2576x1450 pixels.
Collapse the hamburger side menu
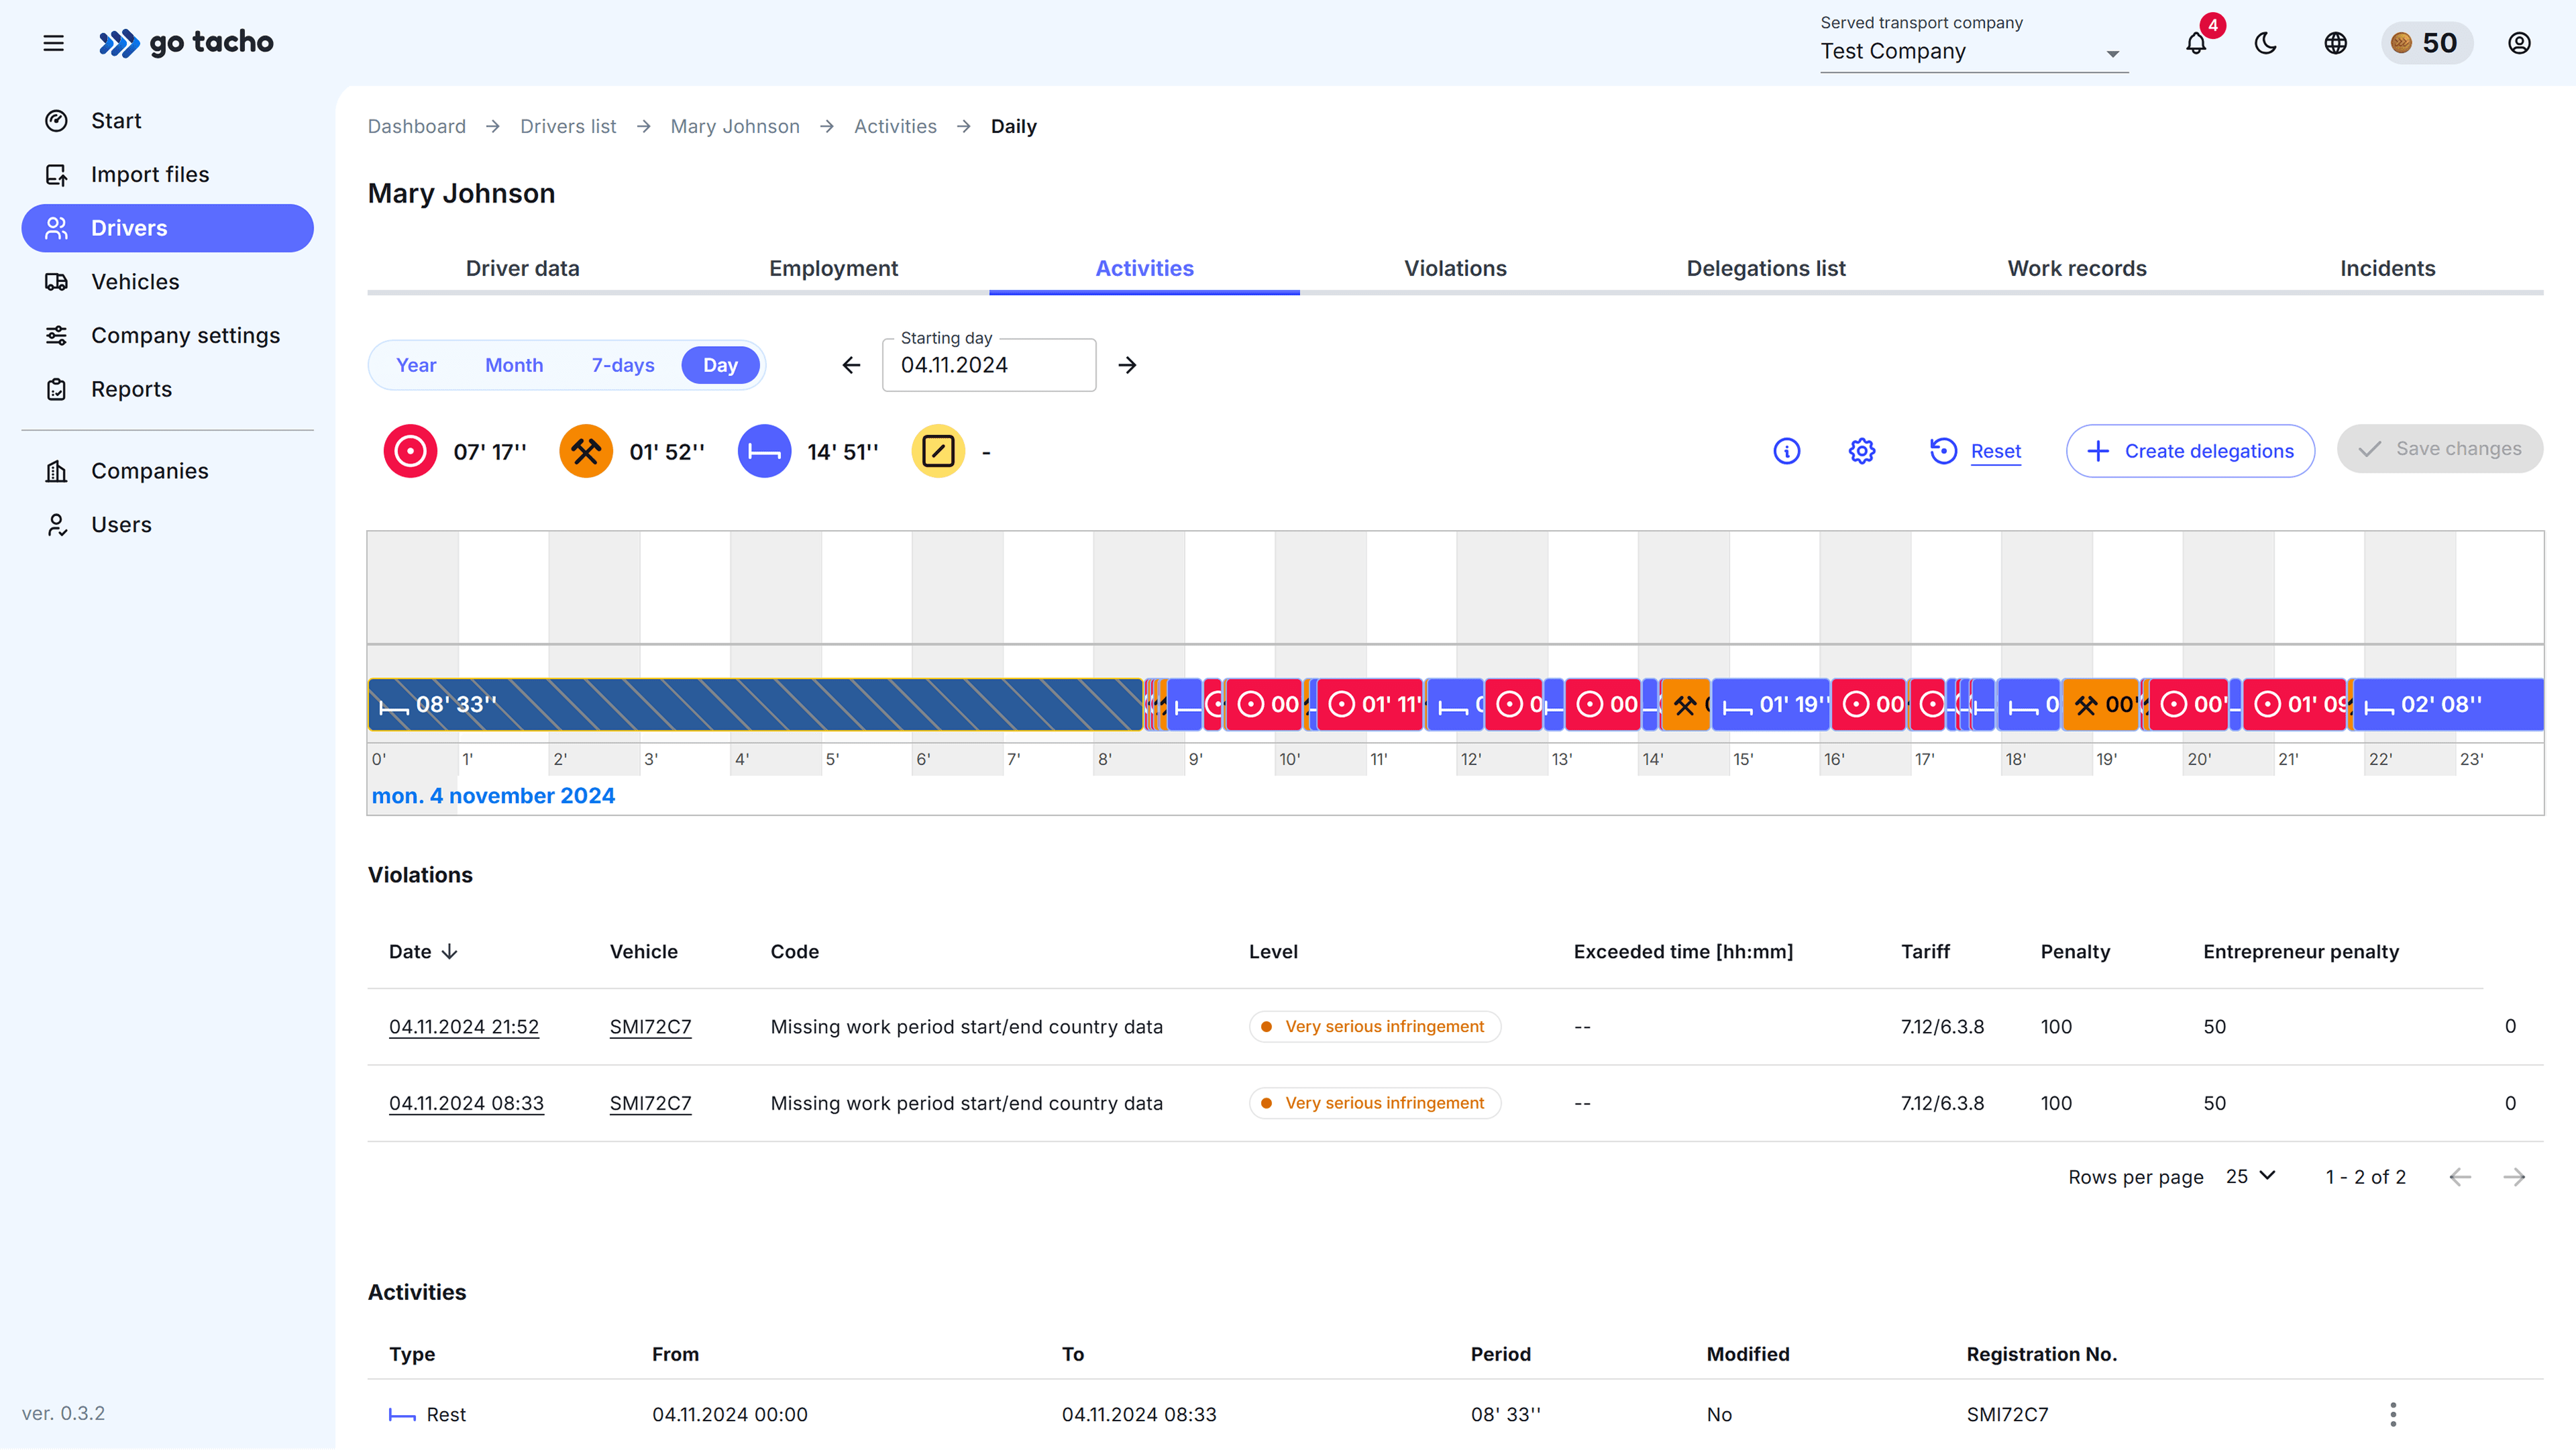coord(54,43)
